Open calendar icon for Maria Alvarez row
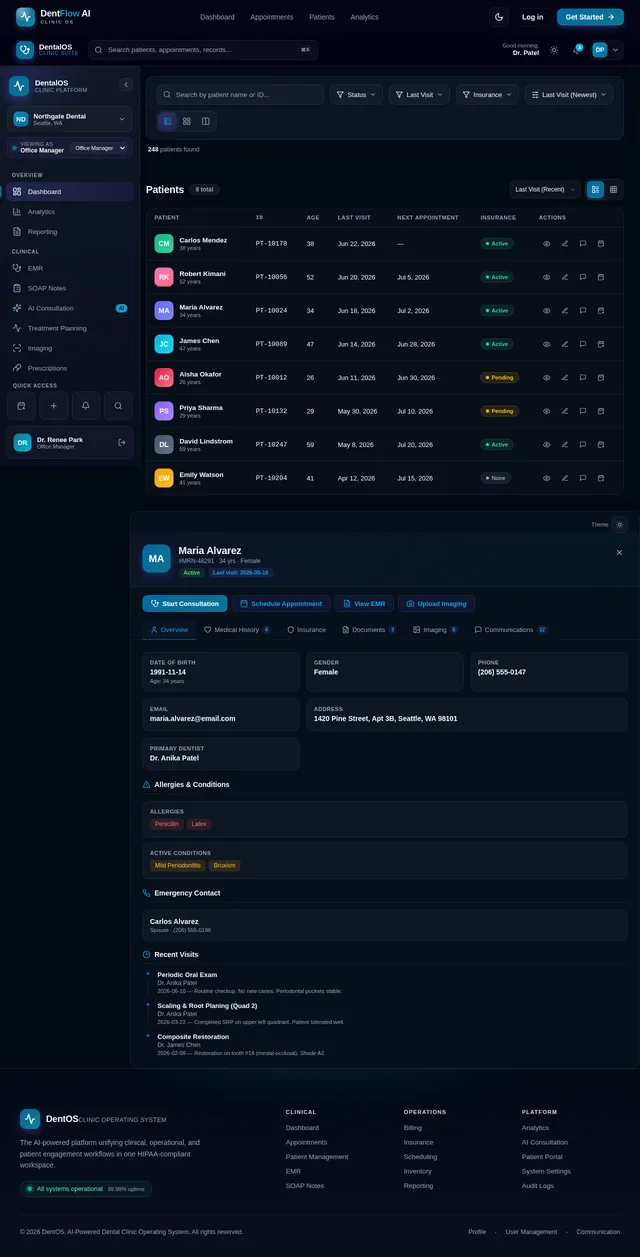The height and width of the screenshot is (1257, 640). point(601,310)
